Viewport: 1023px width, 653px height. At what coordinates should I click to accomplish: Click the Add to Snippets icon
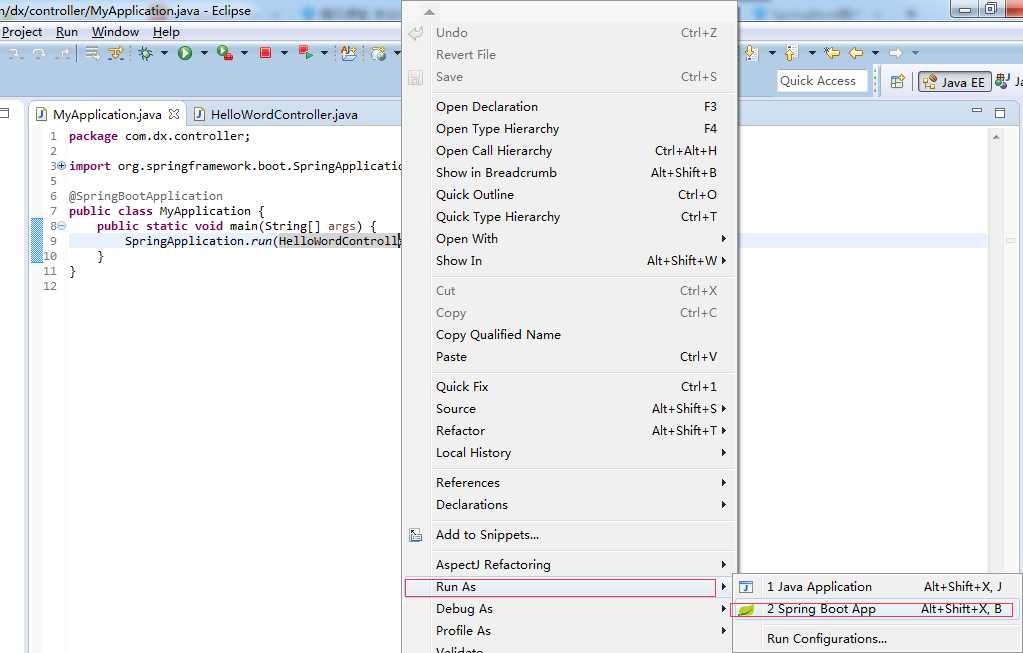[416, 535]
